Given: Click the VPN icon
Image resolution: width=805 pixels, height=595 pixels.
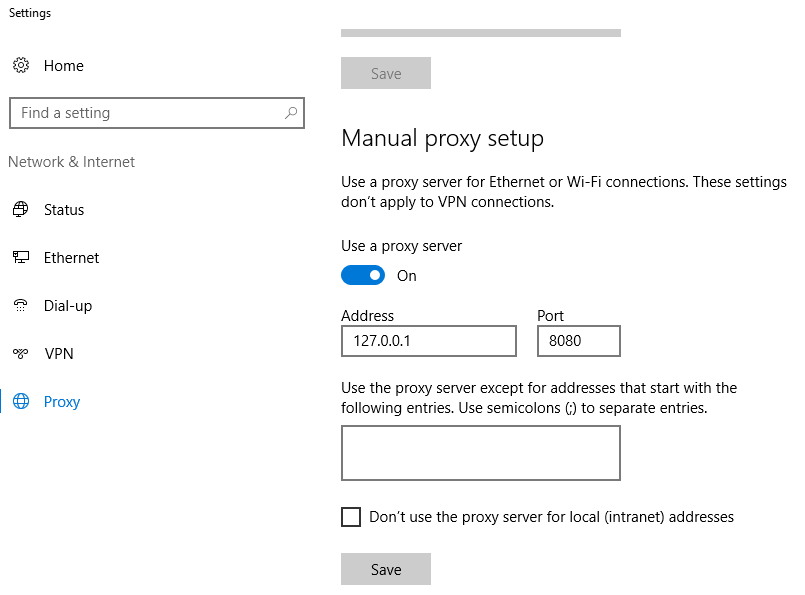Looking at the screenshot, I should (21, 353).
